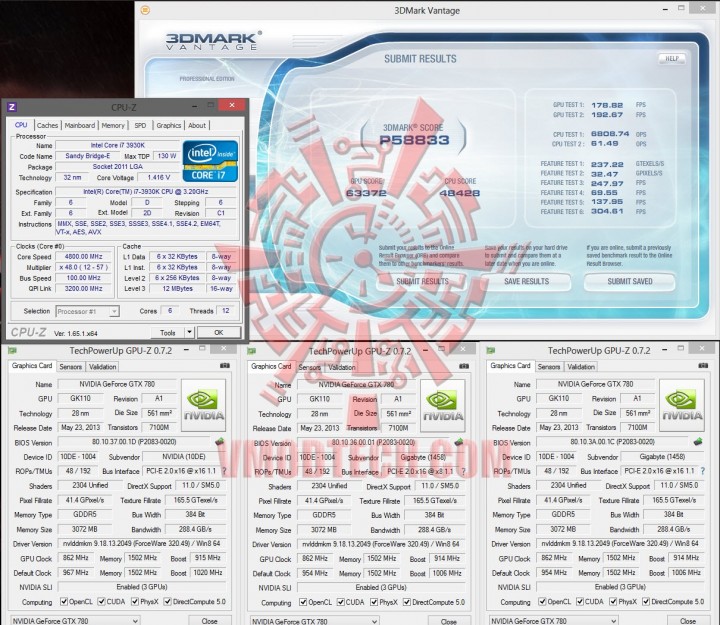Toggle OpenCL checkbox in middle GPU-Z window
Image resolution: width=720 pixels, height=625 pixels.
pos(303,602)
